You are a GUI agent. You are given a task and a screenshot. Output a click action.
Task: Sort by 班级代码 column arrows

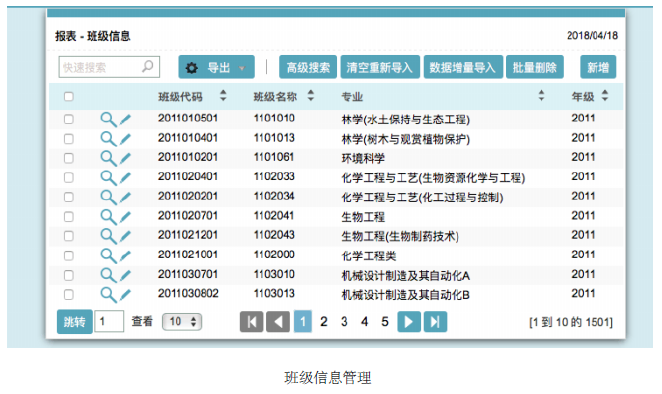(223, 96)
